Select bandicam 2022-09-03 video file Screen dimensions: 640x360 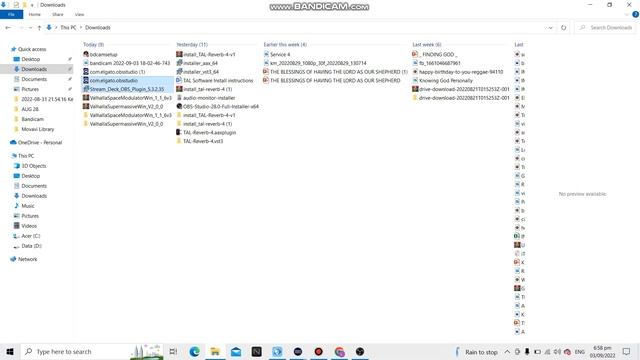129,63
